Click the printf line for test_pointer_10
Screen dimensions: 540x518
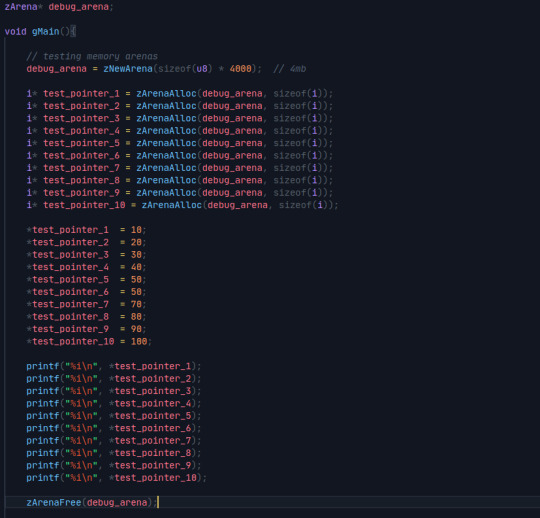[x=116, y=478]
